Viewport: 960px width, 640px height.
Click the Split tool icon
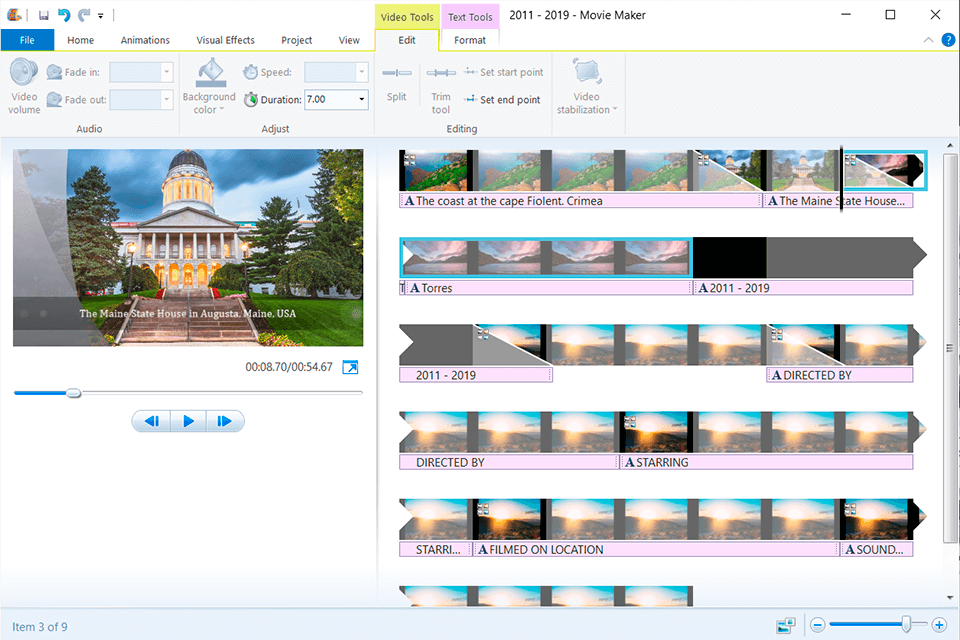396,74
